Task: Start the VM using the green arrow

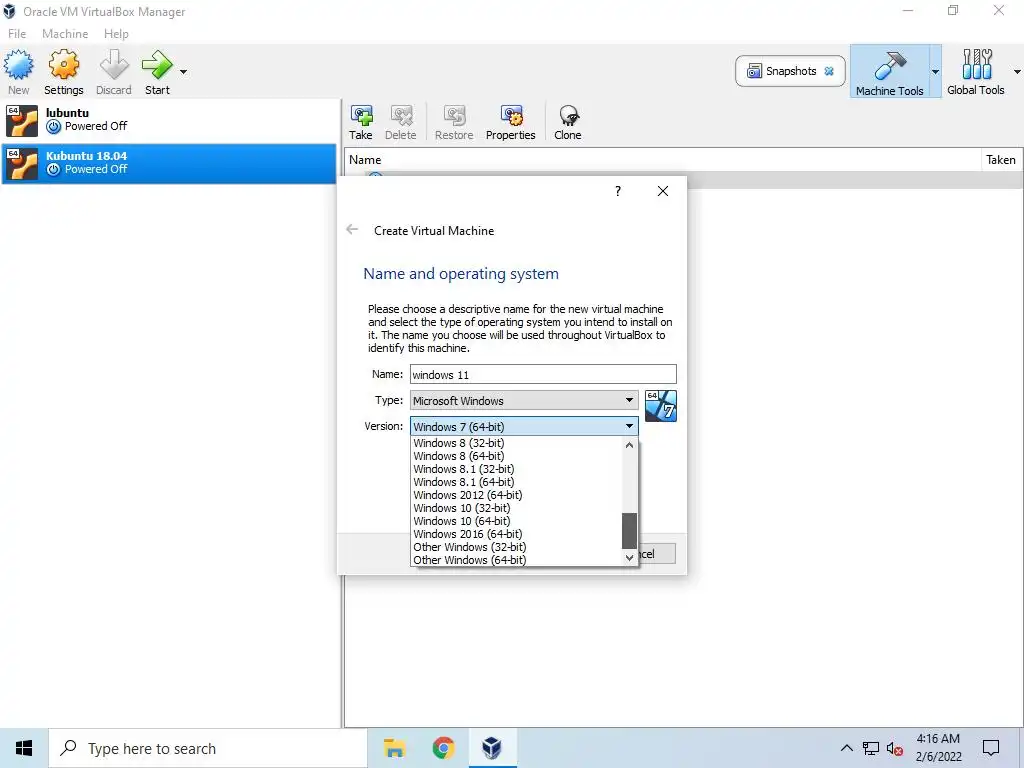Action: point(157,65)
